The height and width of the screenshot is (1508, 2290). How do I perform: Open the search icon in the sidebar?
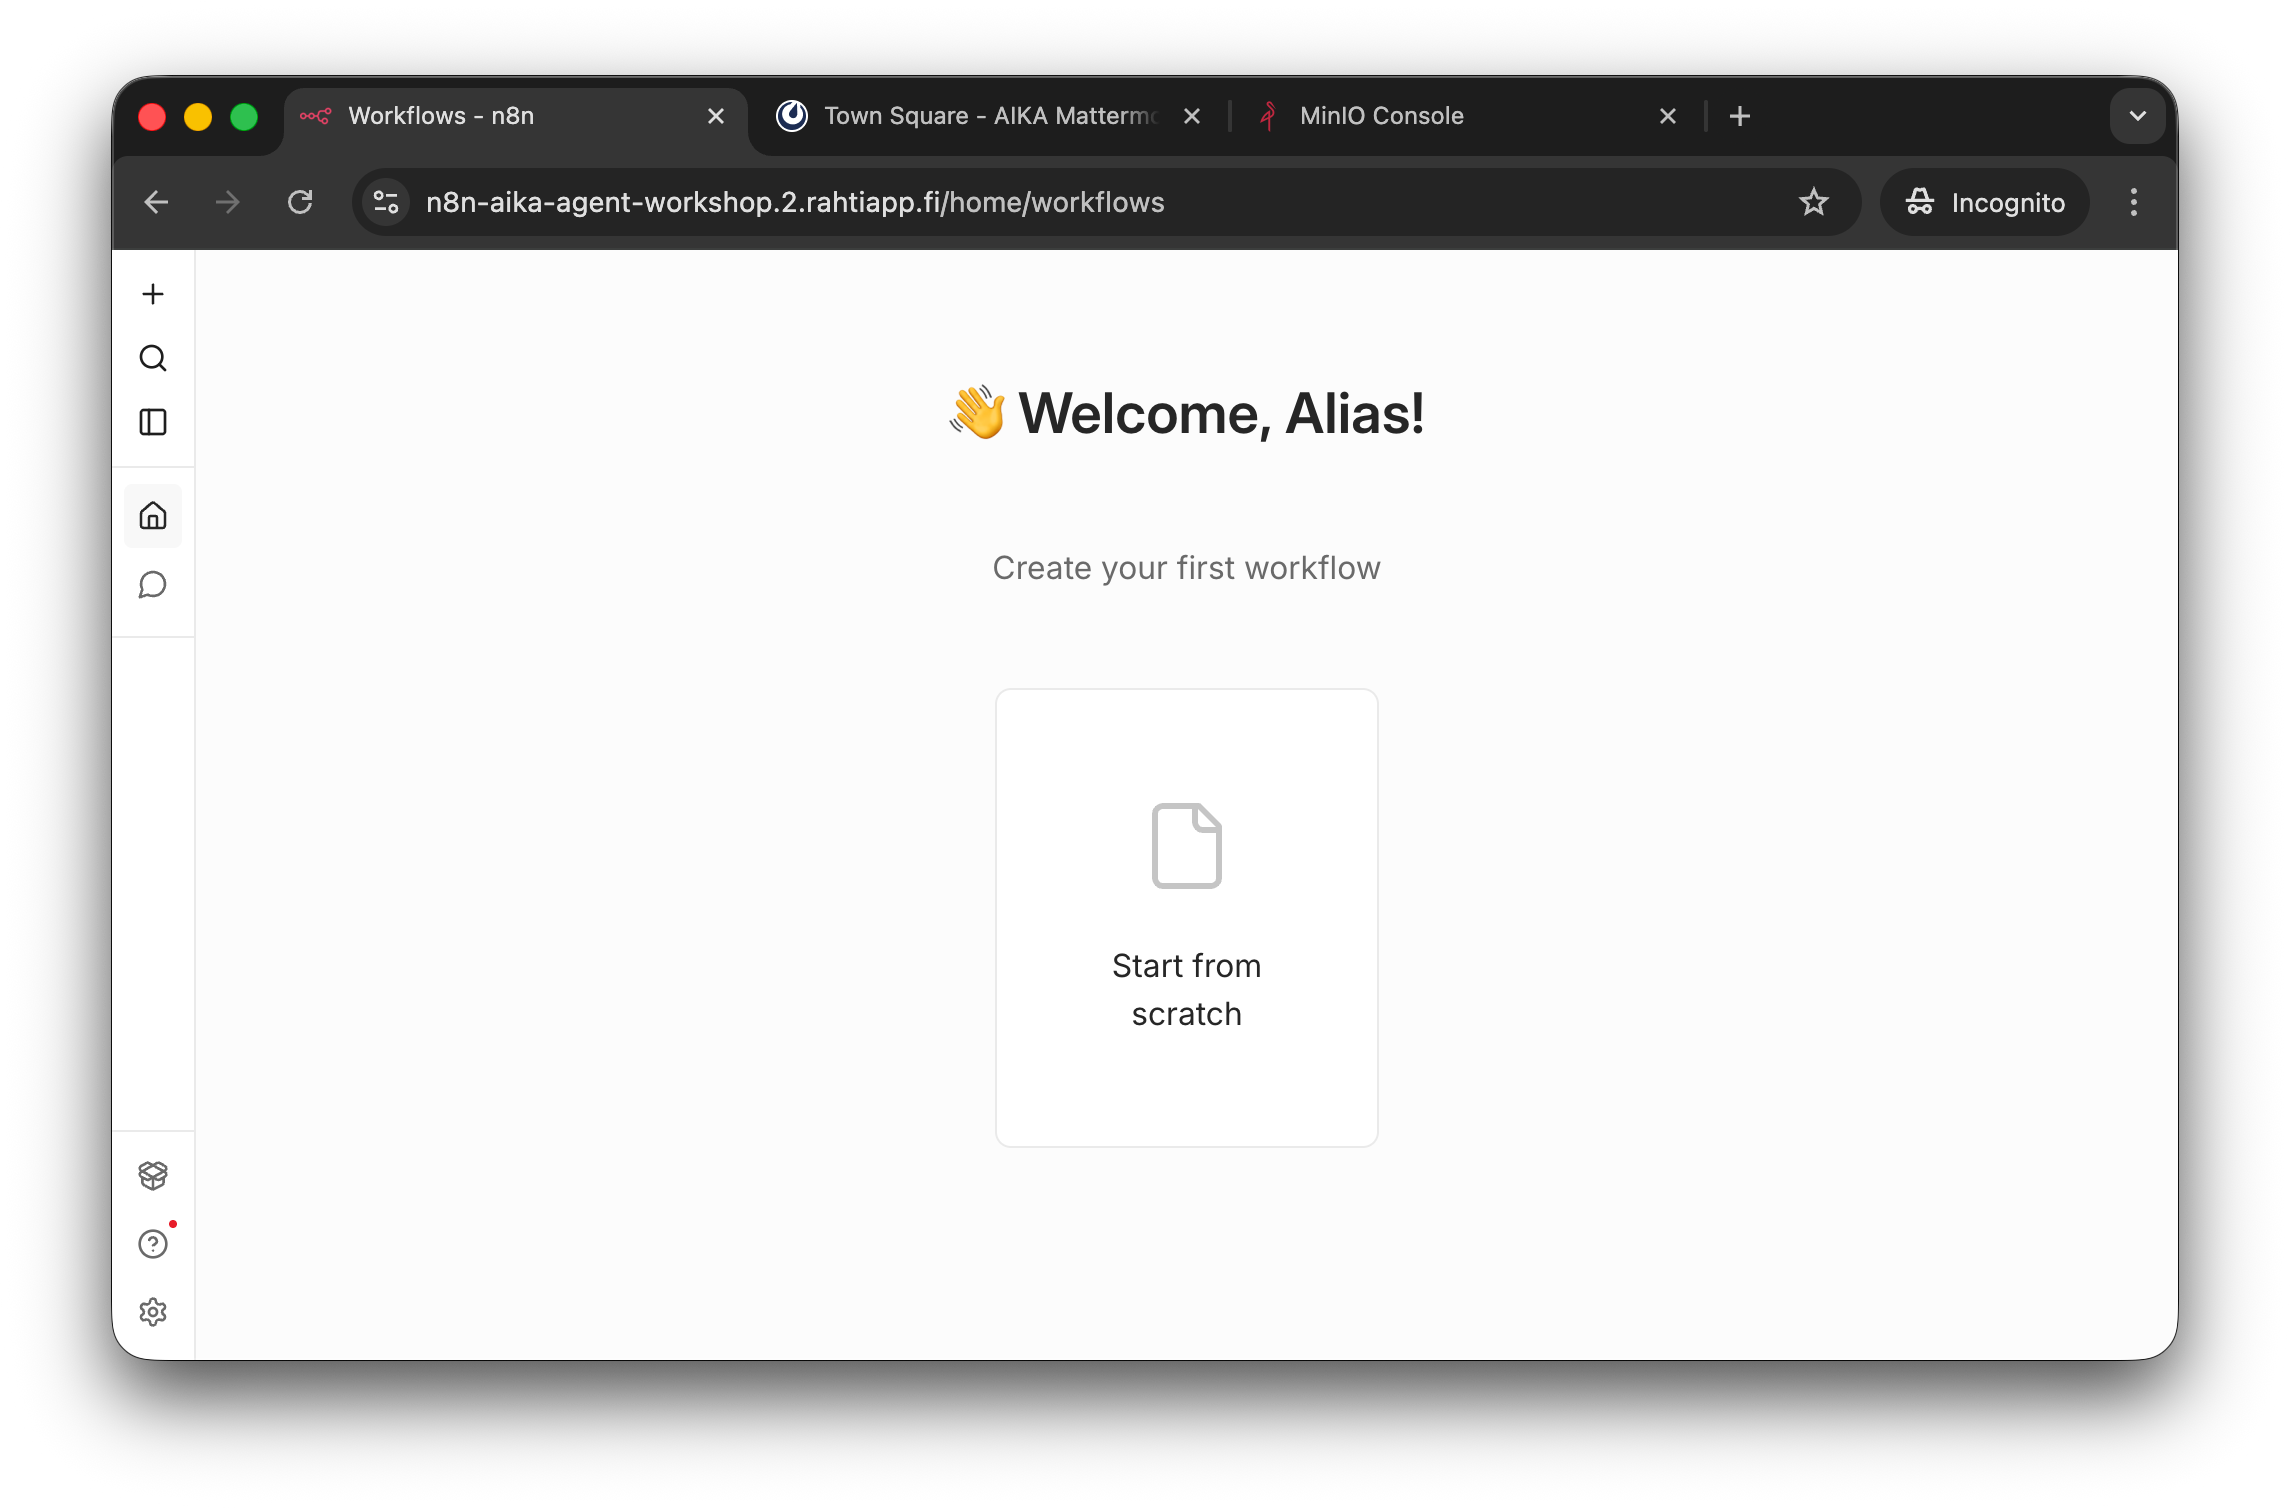pos(153,358)
